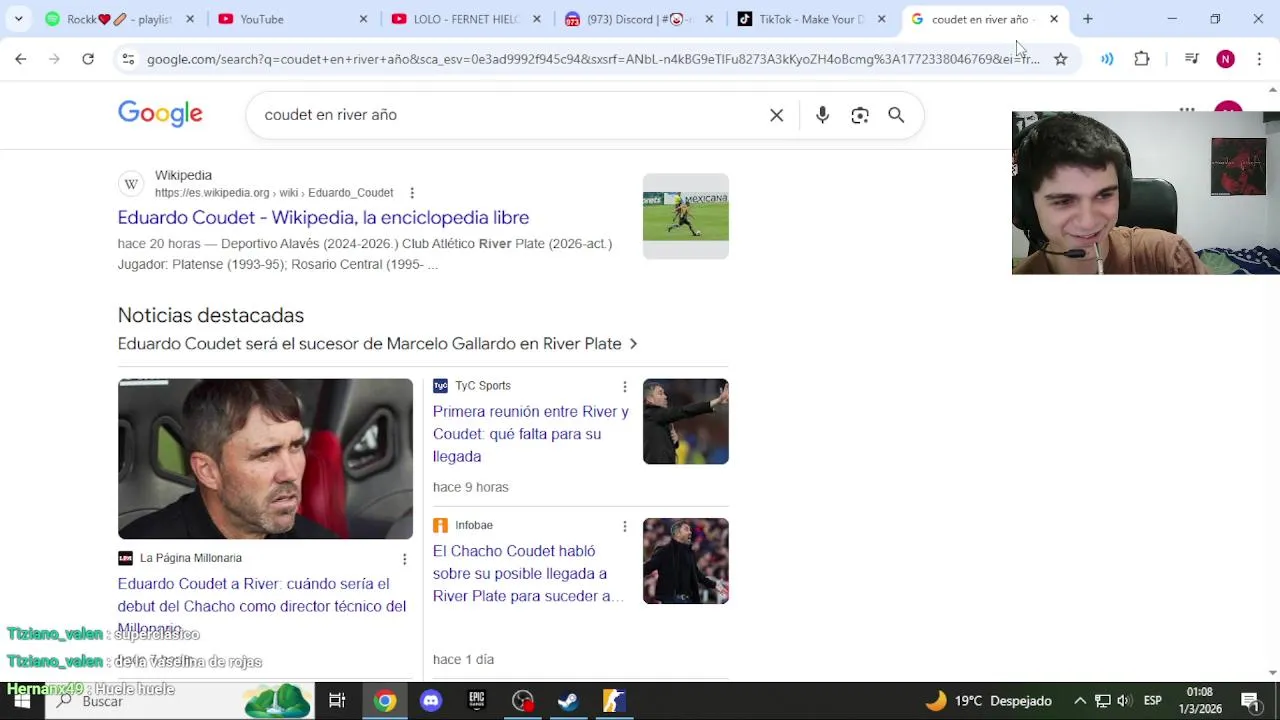
Task: Focus the Chrome address bar URL
Action: (x=593, y=59)
